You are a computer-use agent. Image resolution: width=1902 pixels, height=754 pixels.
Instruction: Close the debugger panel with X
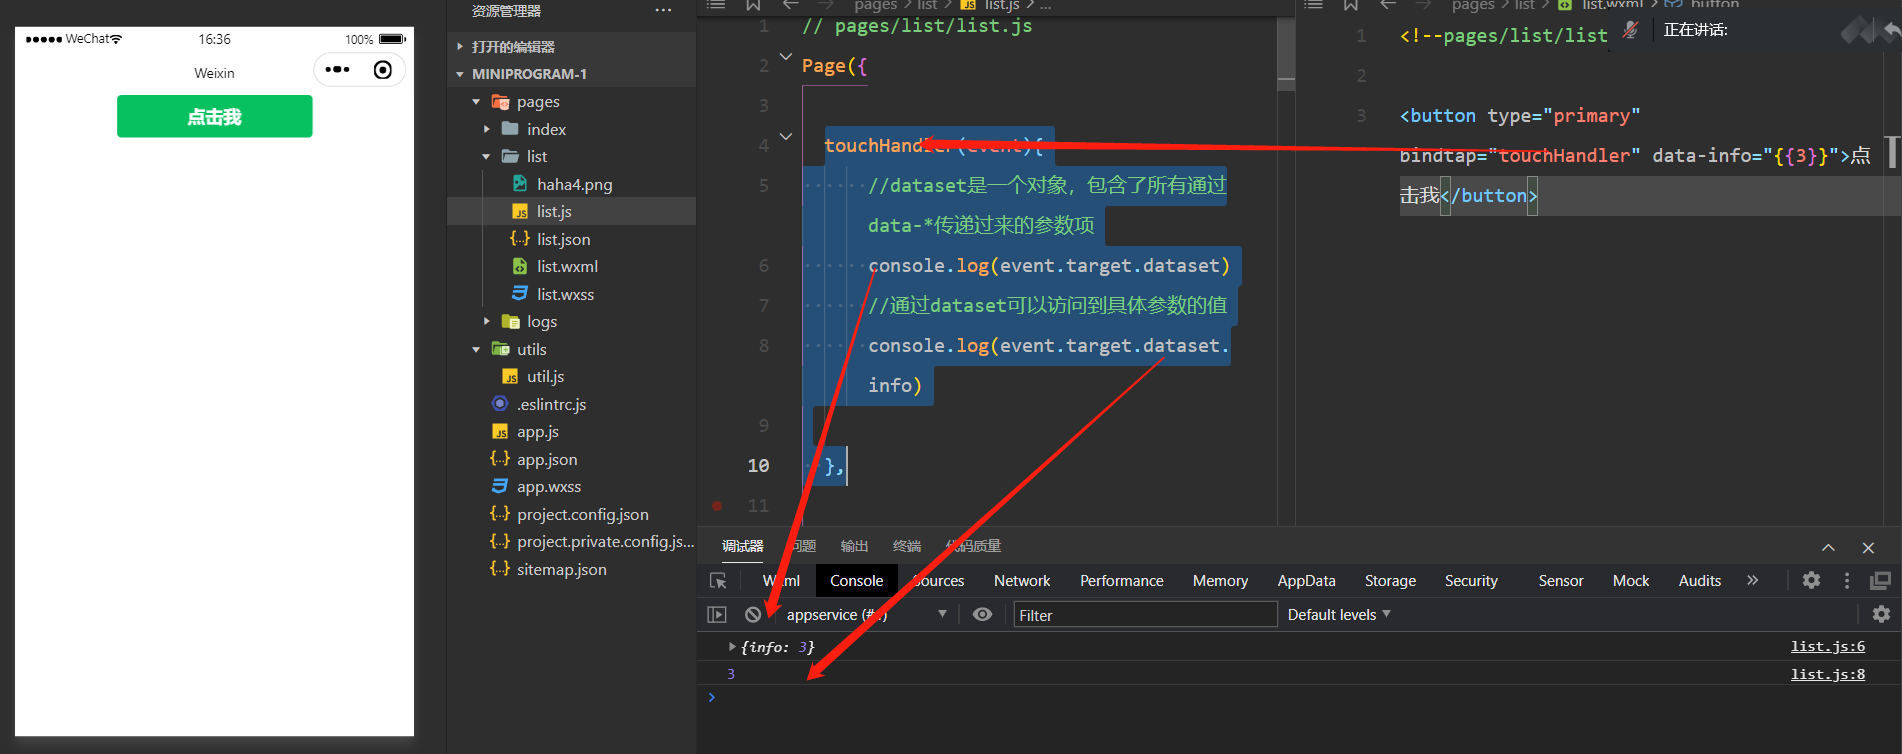(1868, 548)
